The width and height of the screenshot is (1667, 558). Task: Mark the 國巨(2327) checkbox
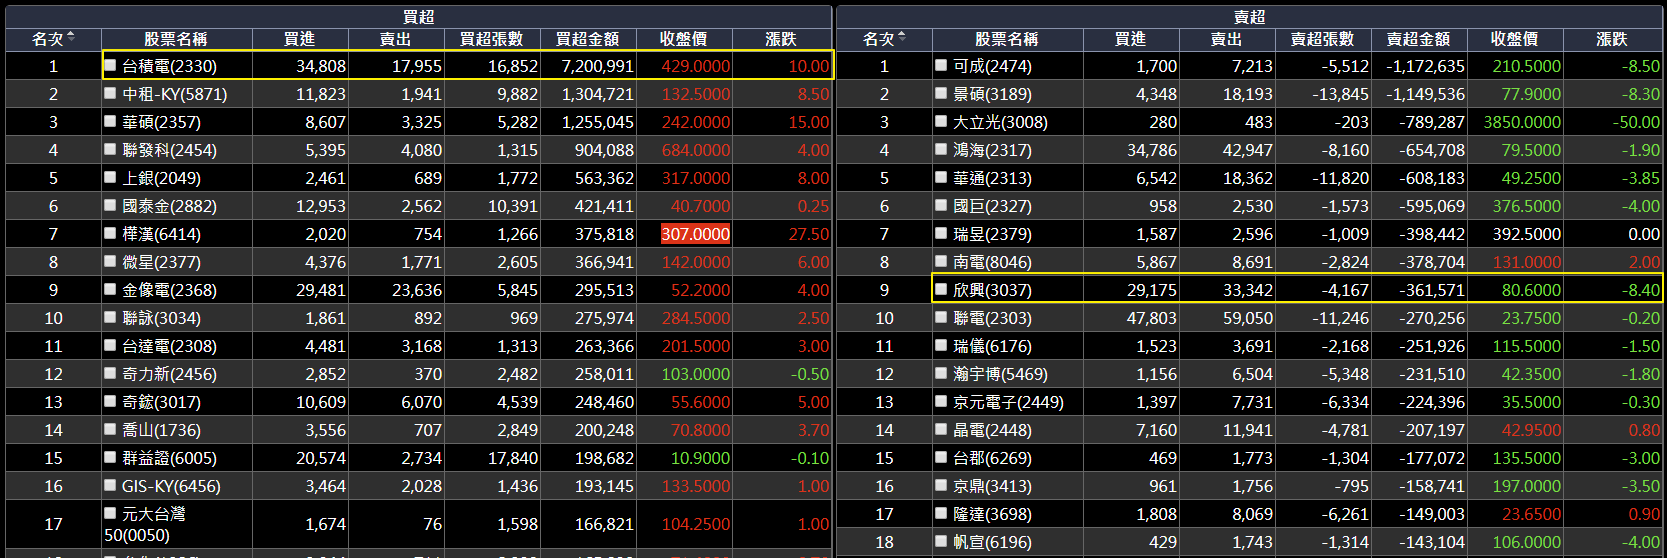pyautogui.click(x=941, y=205)
